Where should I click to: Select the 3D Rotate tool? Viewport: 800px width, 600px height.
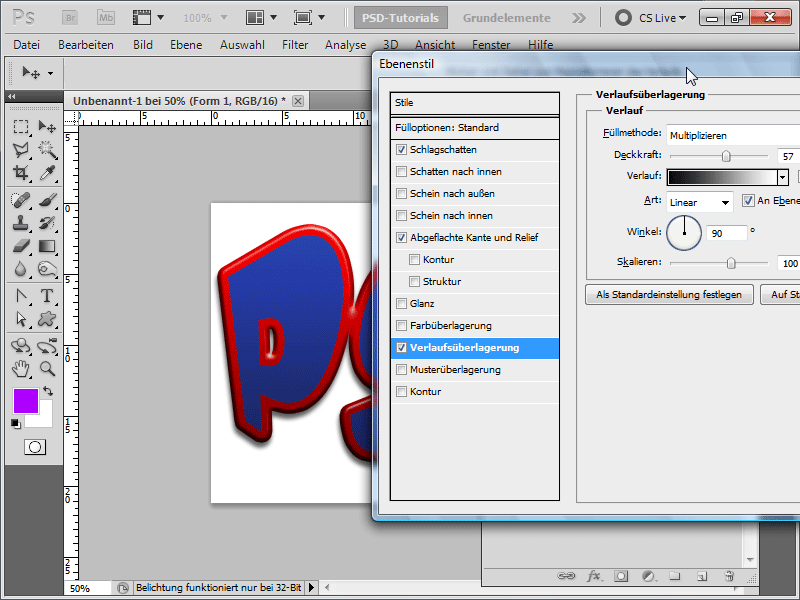(21, 346)
